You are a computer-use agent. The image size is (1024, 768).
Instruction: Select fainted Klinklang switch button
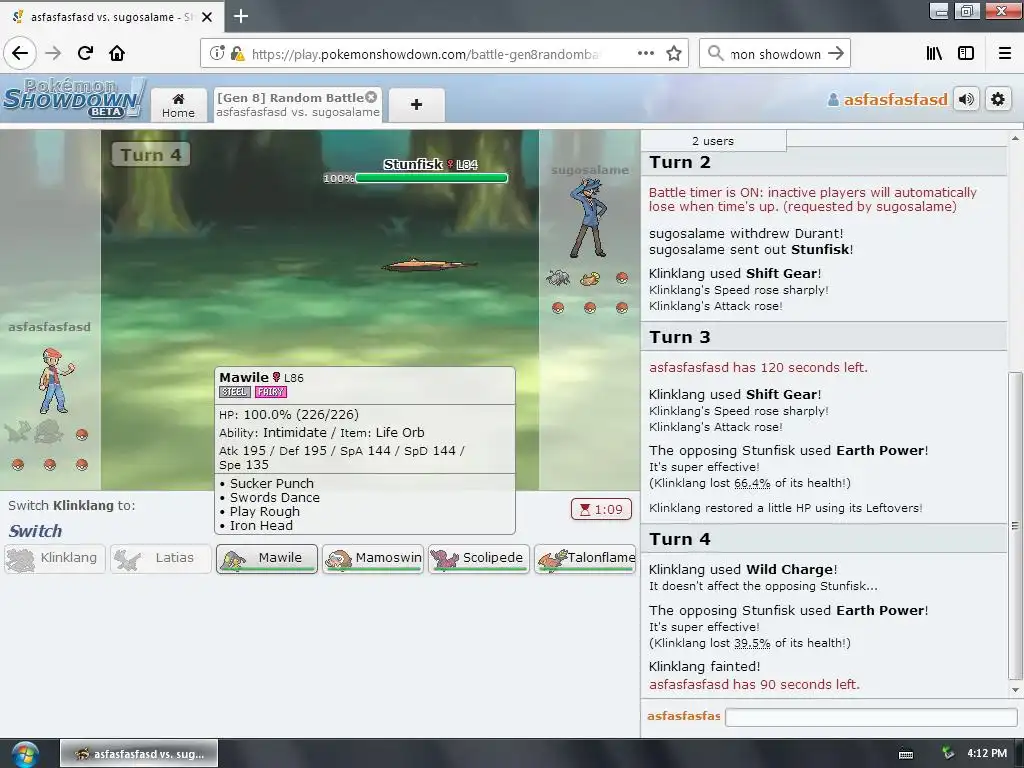55,559
